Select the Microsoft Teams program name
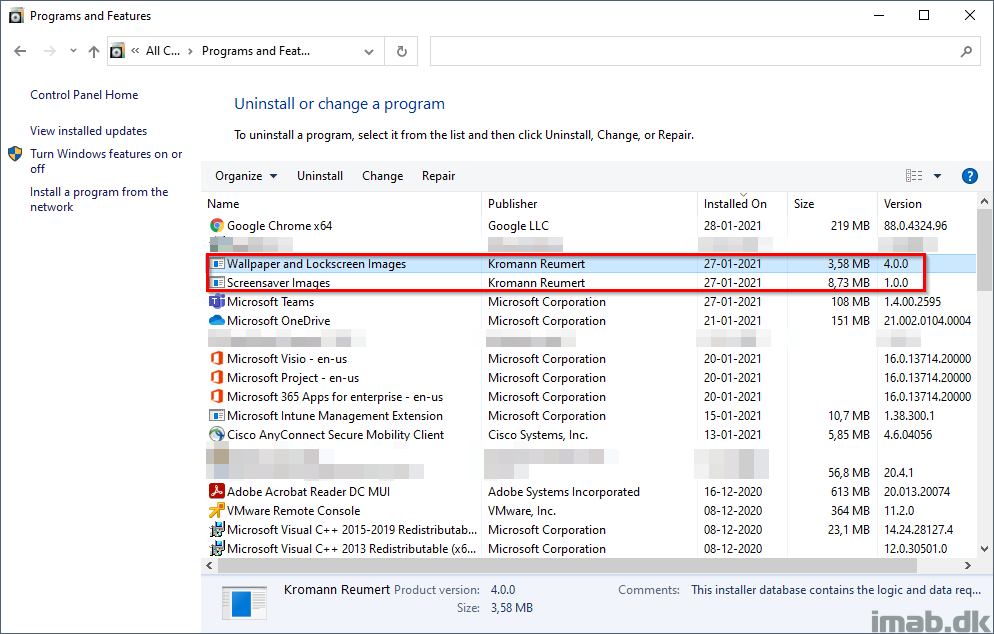994x634 pixels. point(271,302)
